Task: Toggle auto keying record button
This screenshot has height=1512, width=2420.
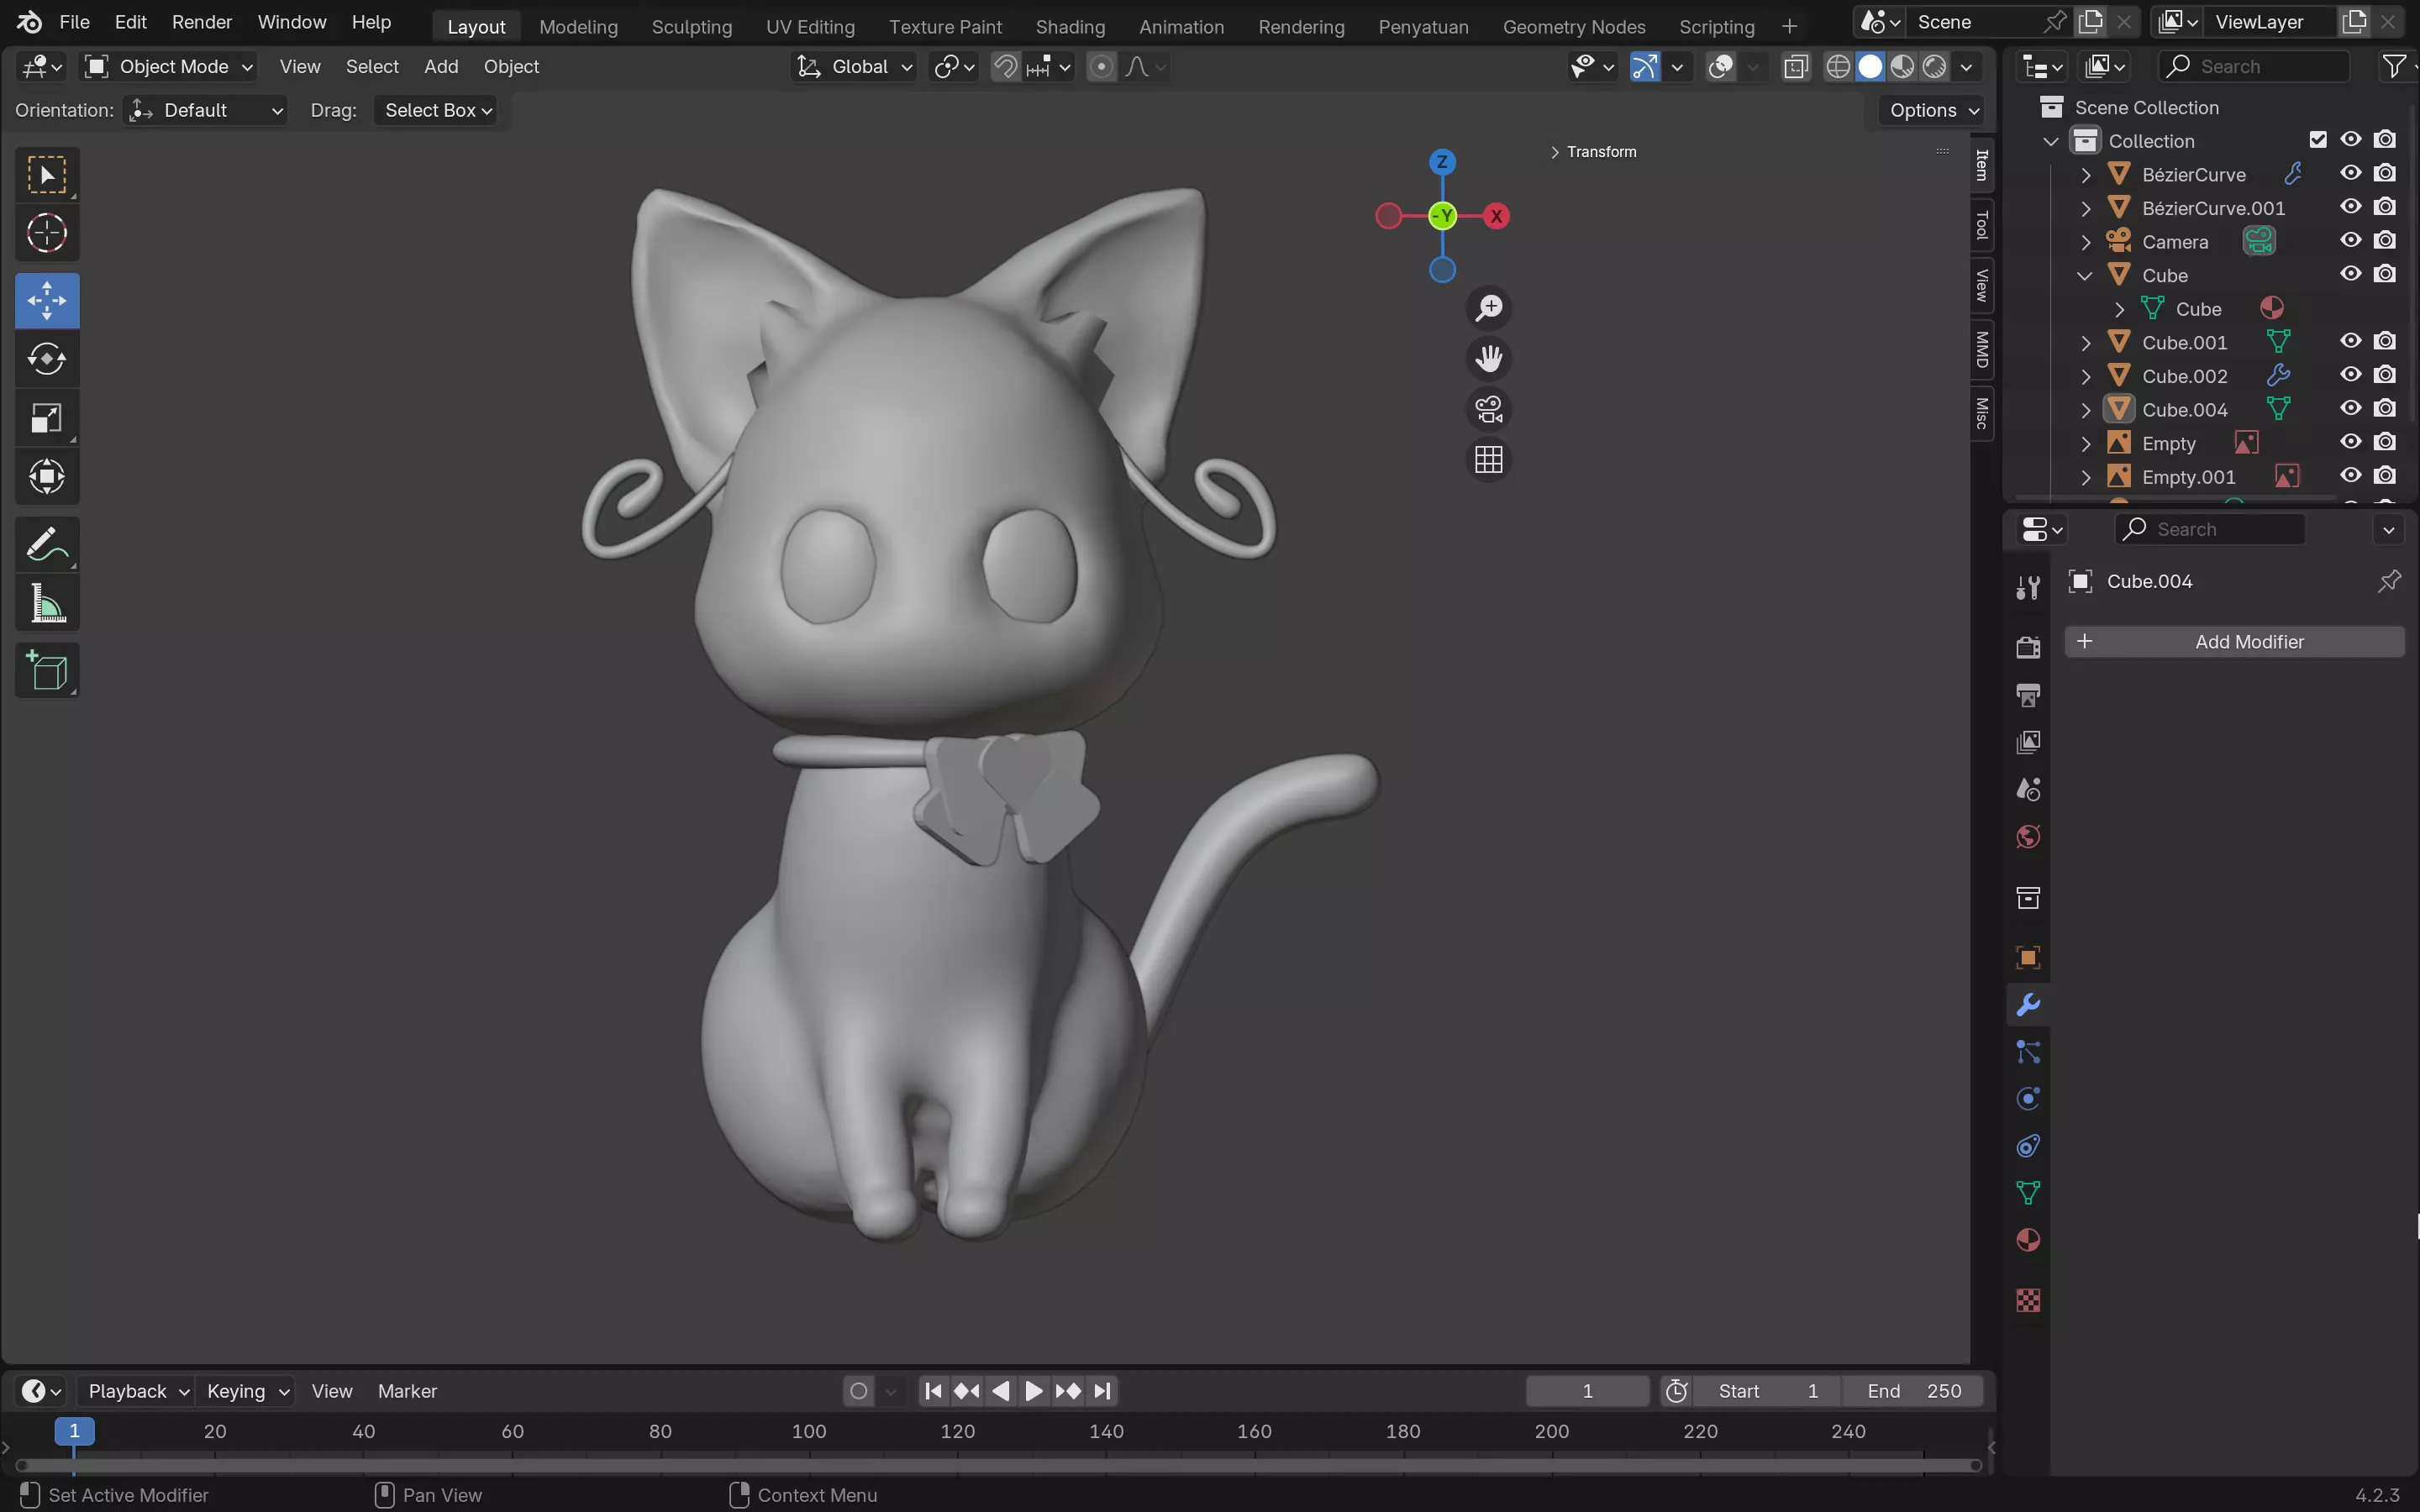Action: point(858,1391)
